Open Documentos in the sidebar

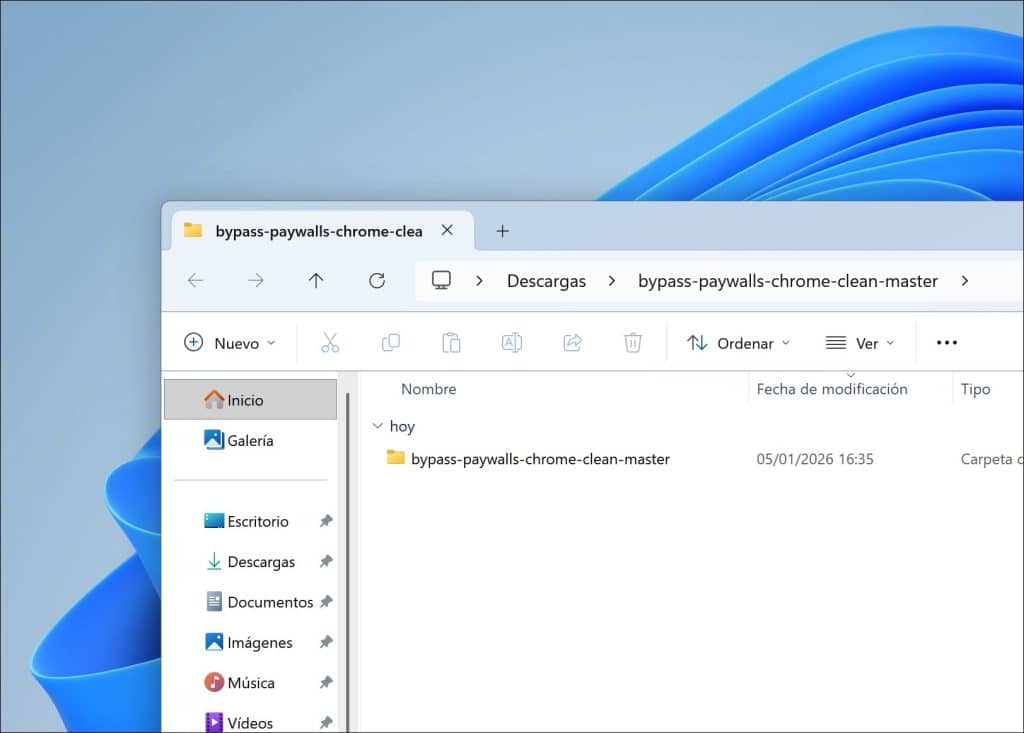[269, 602]
